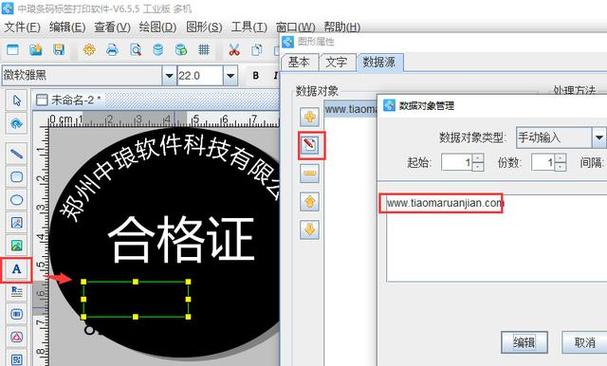607x366 pixels.
Task: Increase the 份数 value stepper
Action: tap(561, 158)
